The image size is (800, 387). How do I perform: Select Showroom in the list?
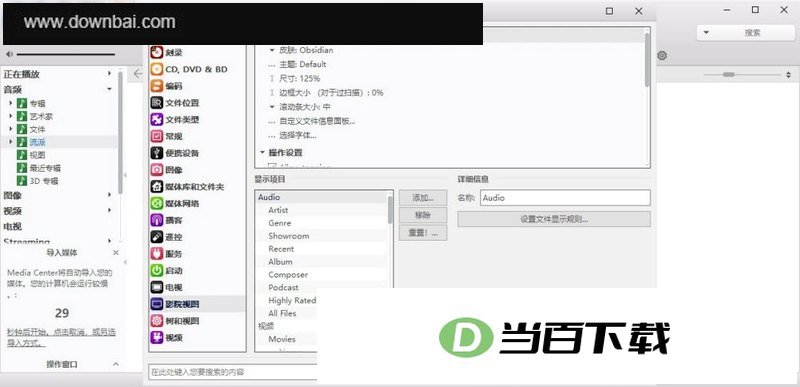(x=289, y=236)
